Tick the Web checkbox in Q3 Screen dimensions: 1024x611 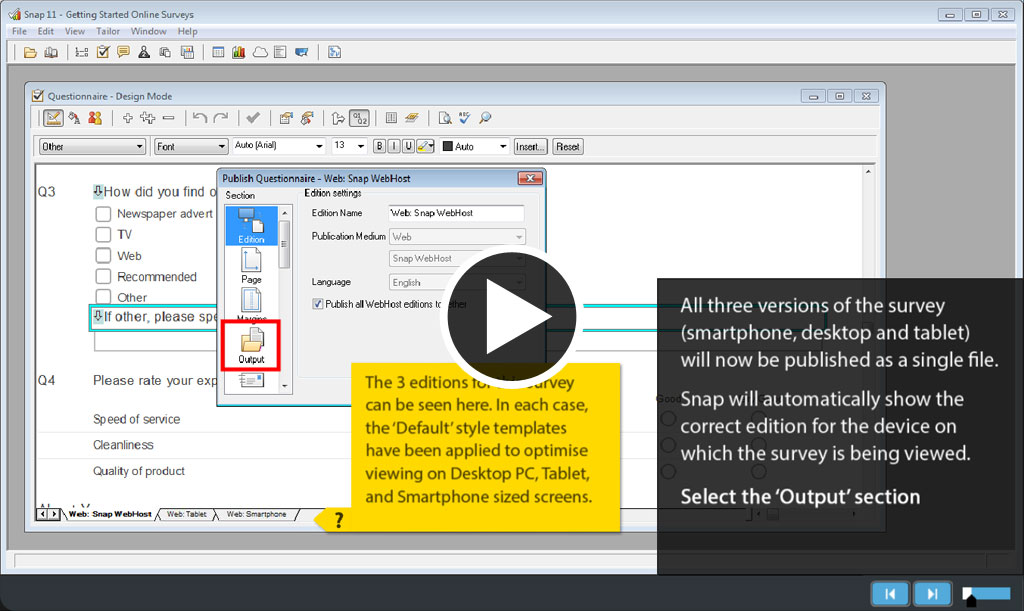[103, 255]
